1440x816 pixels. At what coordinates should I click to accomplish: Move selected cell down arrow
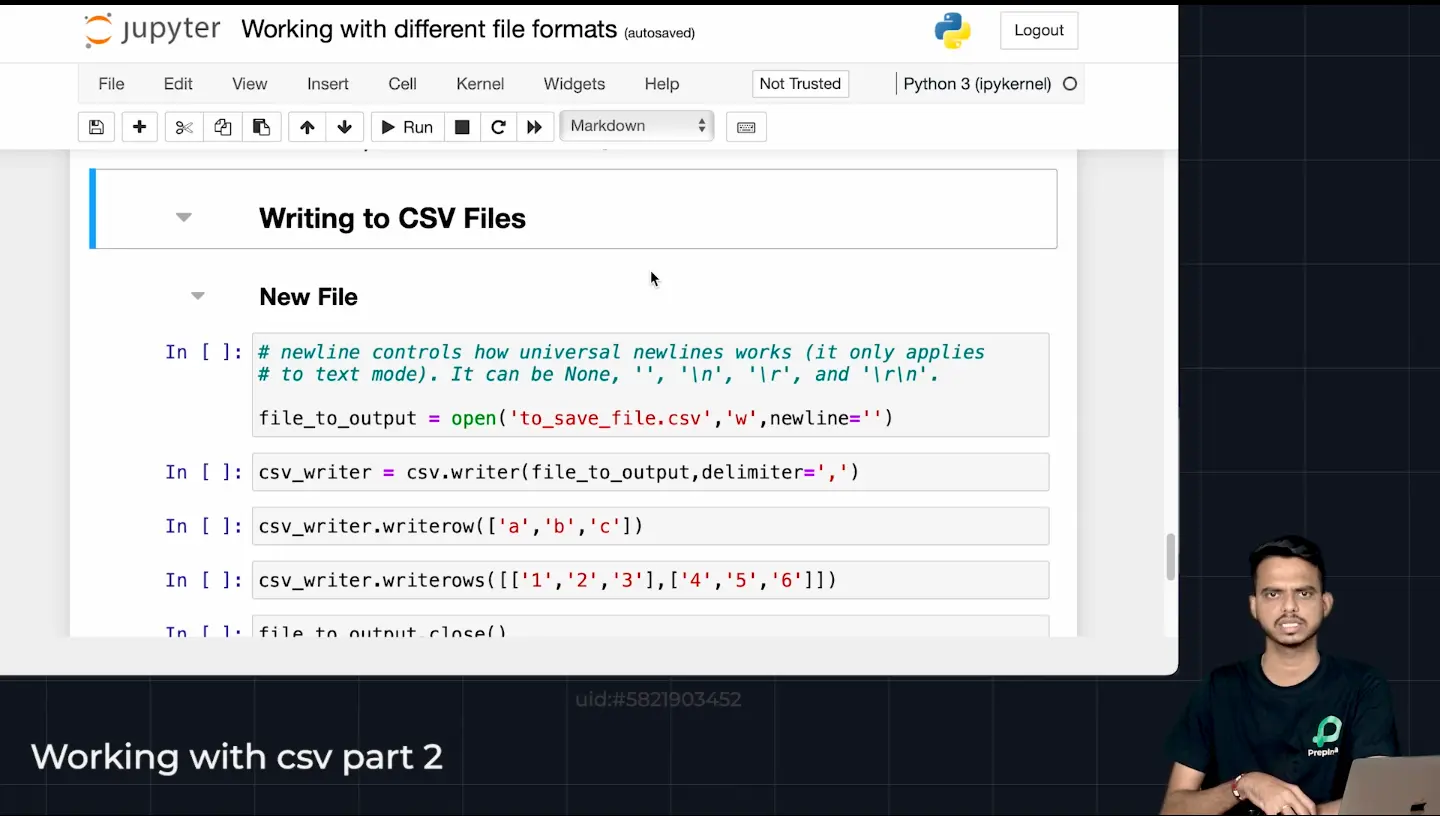(x=345, y=127)
